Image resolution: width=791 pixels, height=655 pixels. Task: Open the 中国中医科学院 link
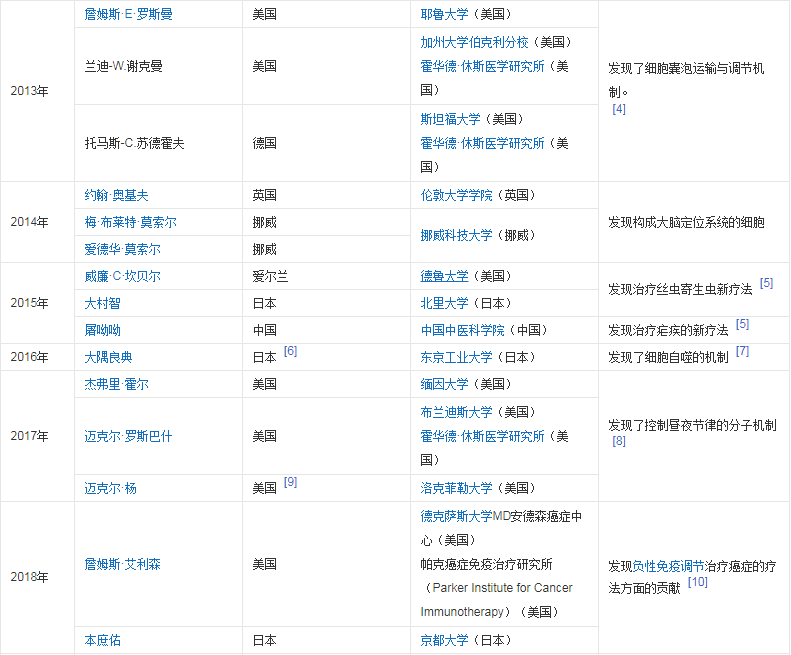click(x=463, y=330)
